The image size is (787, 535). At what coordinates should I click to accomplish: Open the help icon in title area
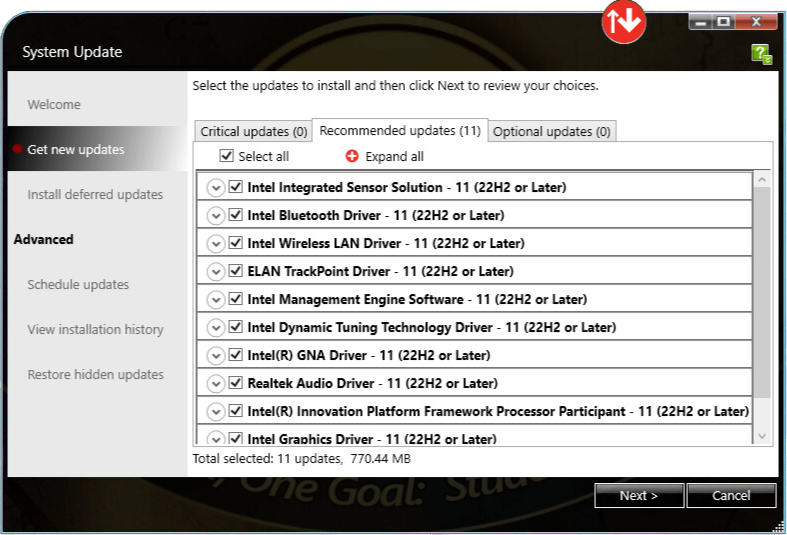761,54
